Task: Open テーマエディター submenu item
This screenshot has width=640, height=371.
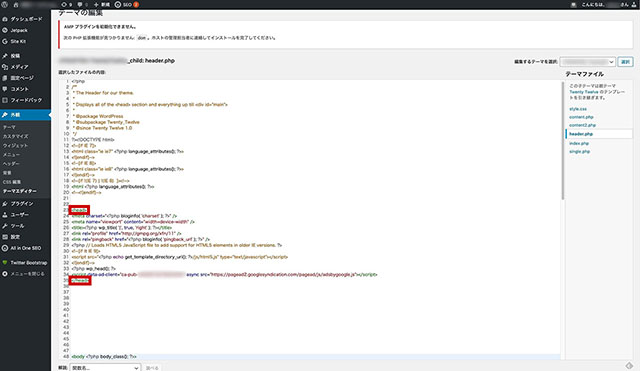Action: pos(20,191)
